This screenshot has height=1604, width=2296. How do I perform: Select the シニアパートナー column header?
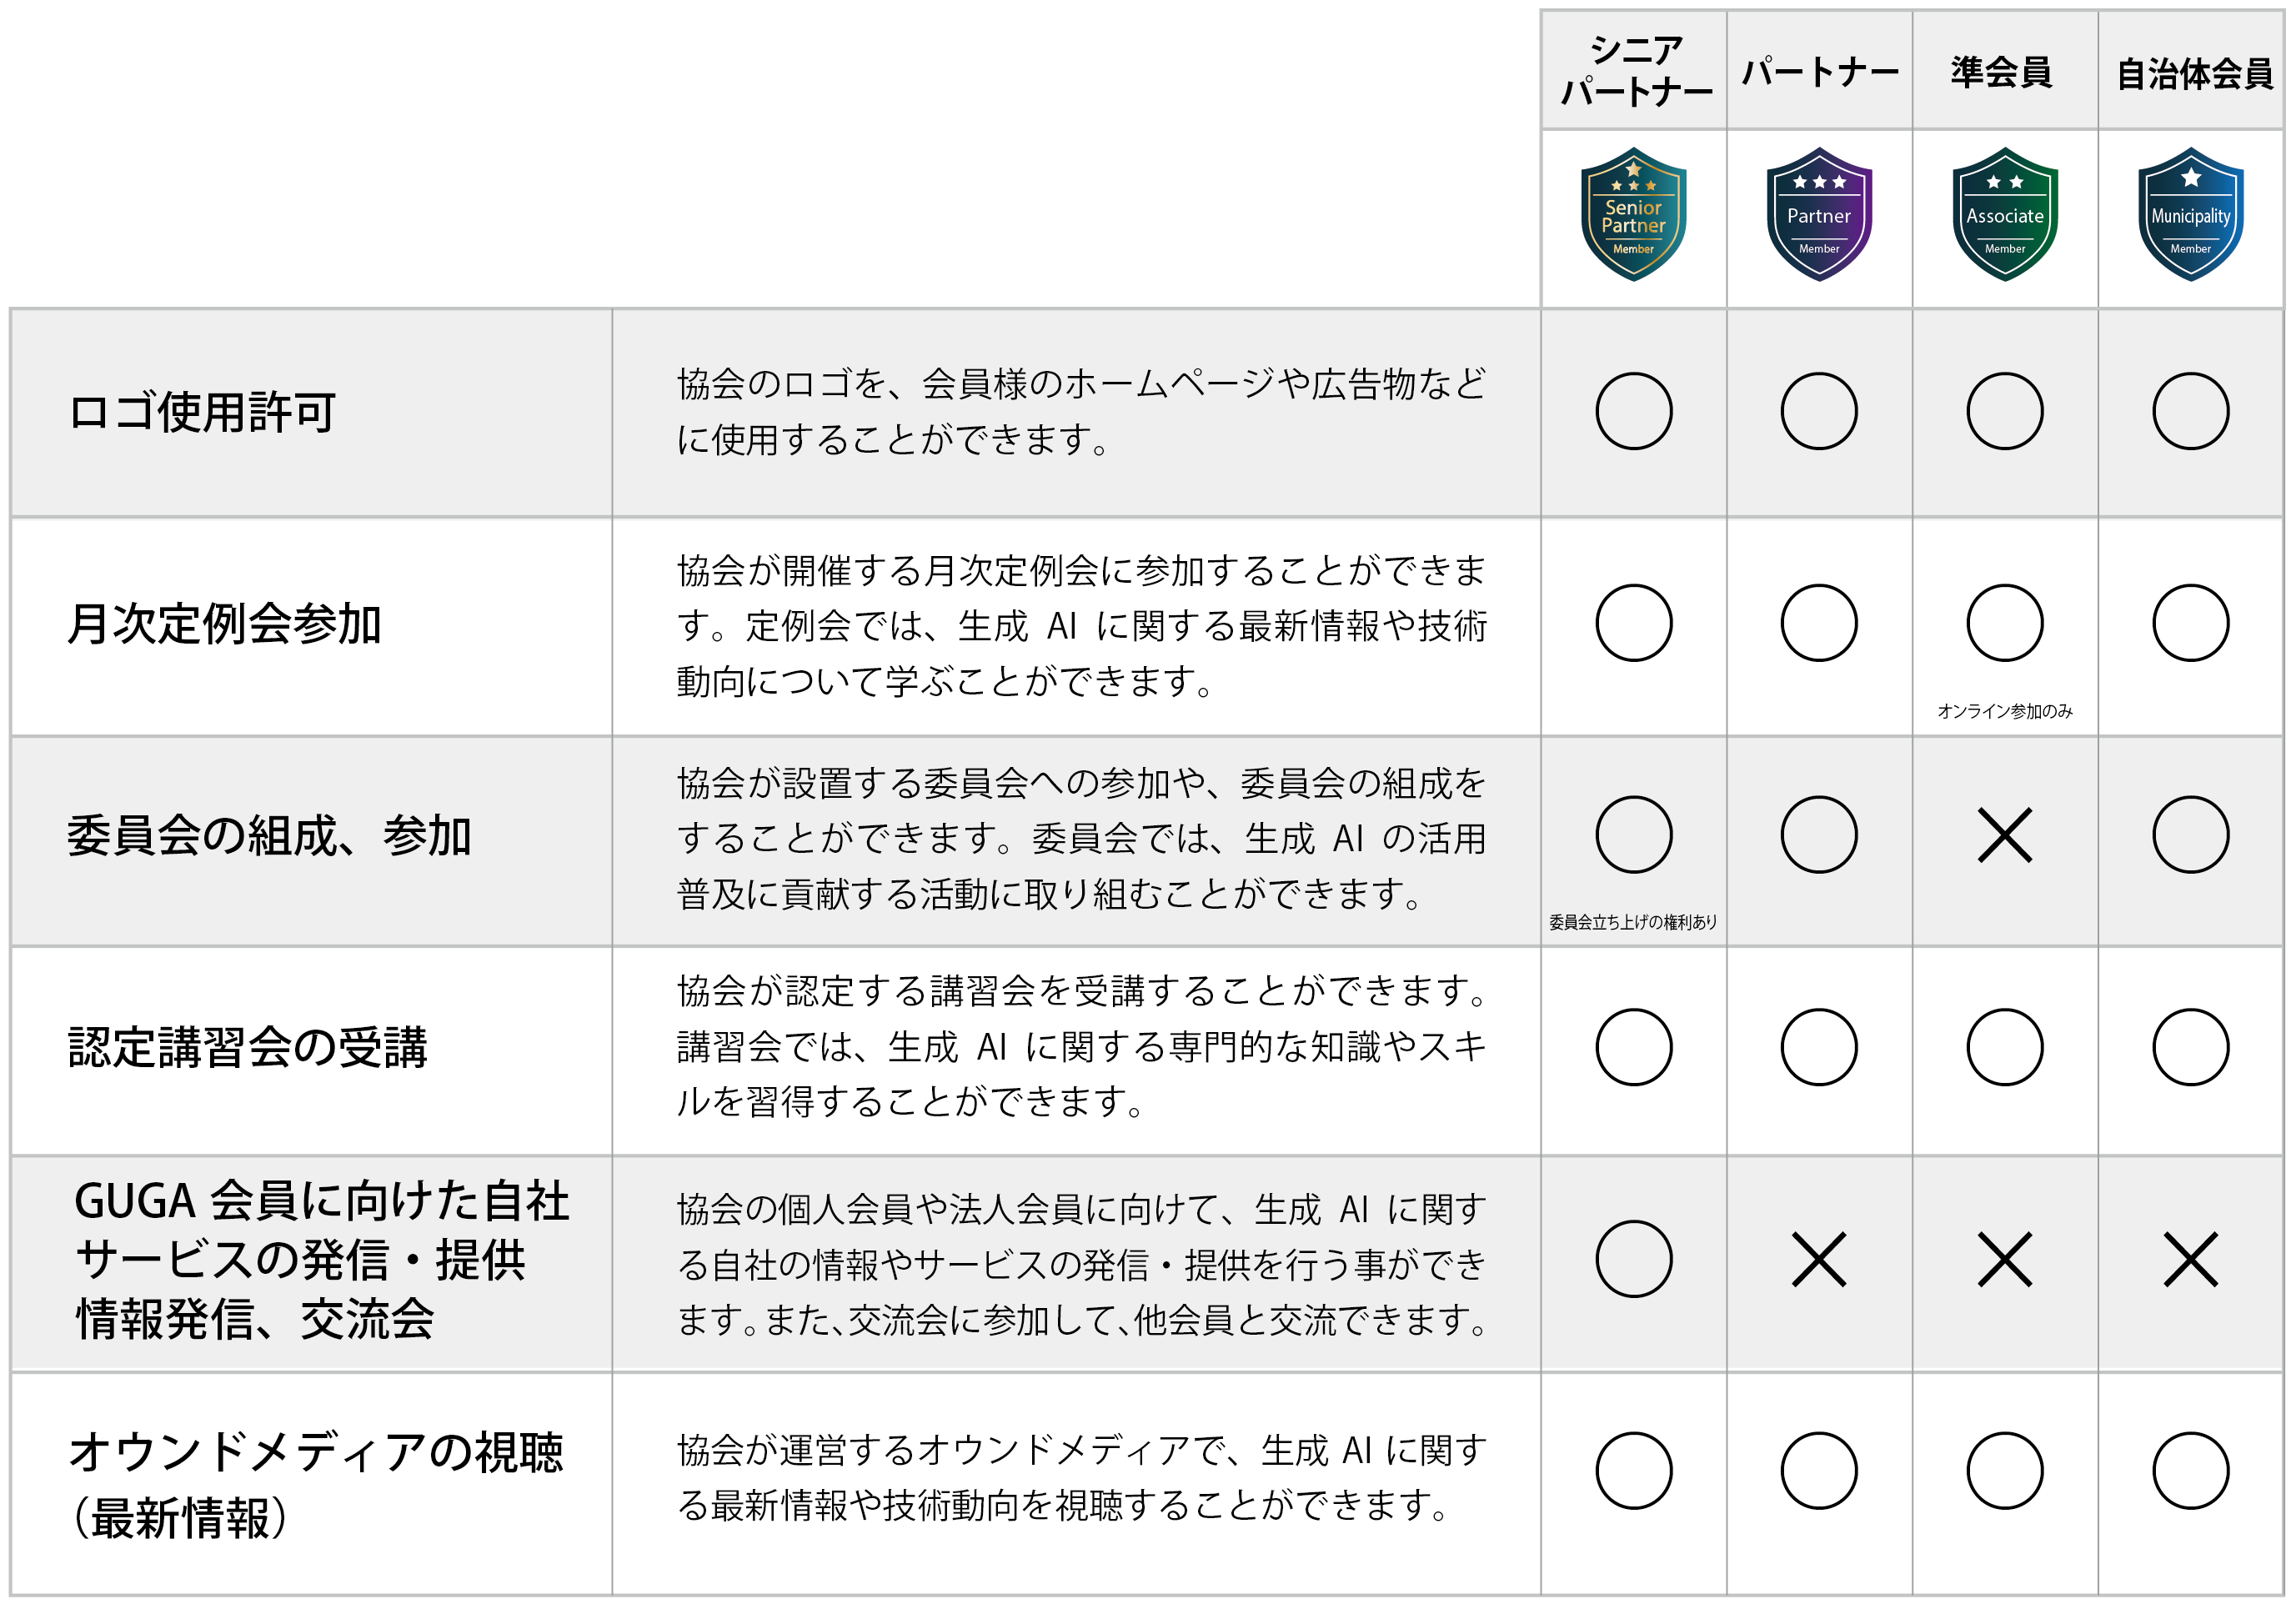[x=1634, y=70]
